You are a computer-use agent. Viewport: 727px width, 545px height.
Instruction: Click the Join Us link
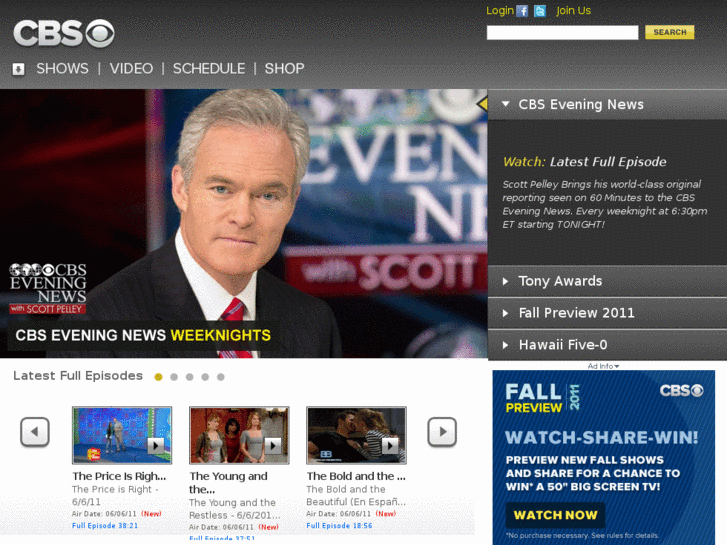point(574,11)
